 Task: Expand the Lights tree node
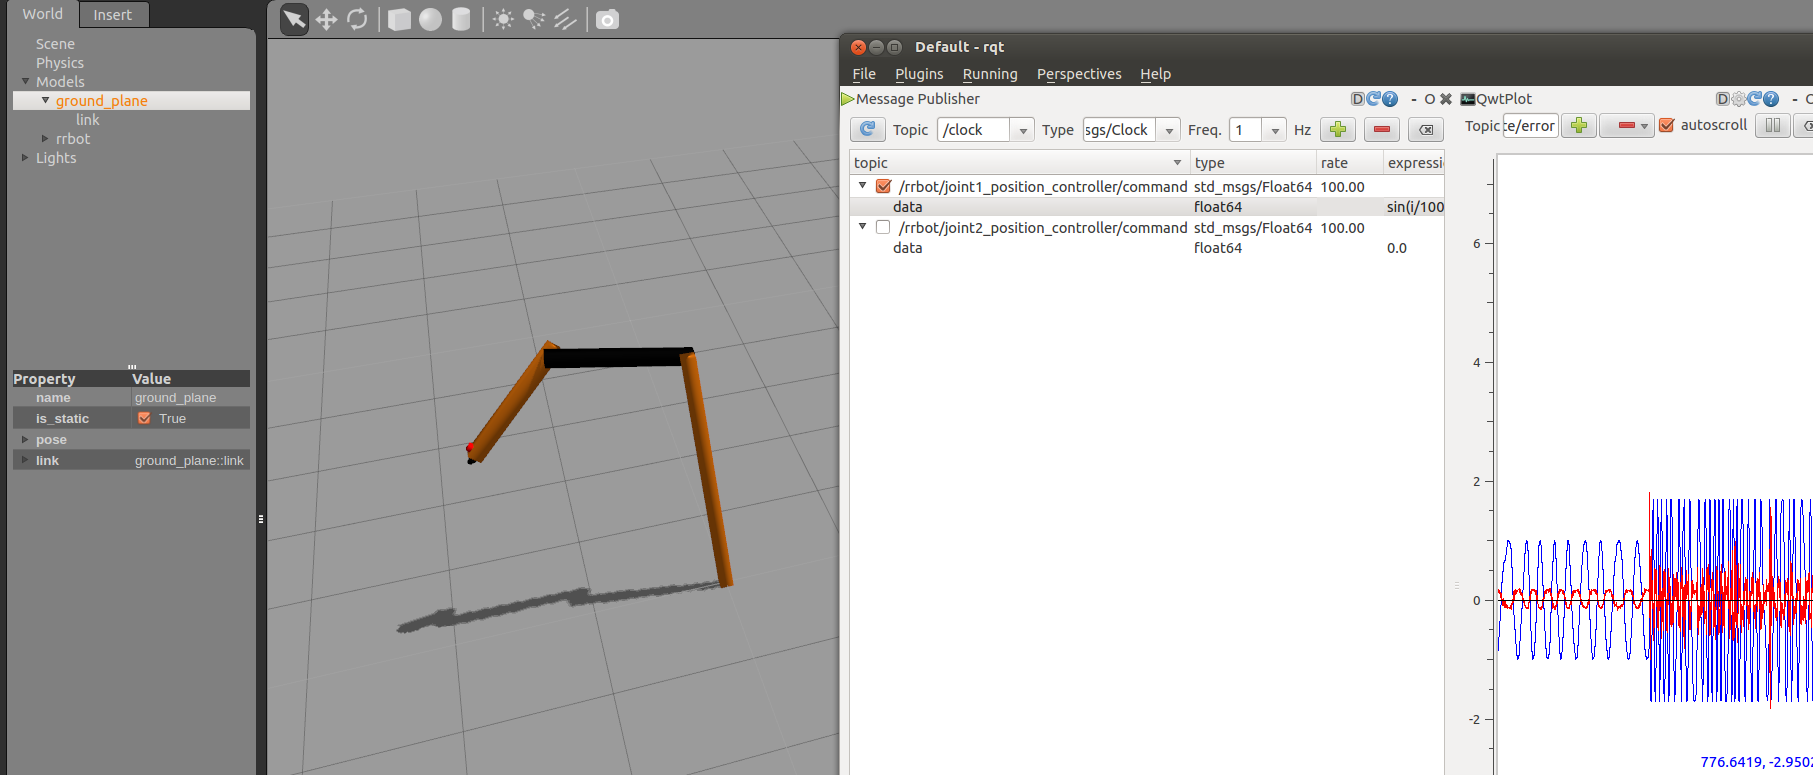[x=25, y=157]
